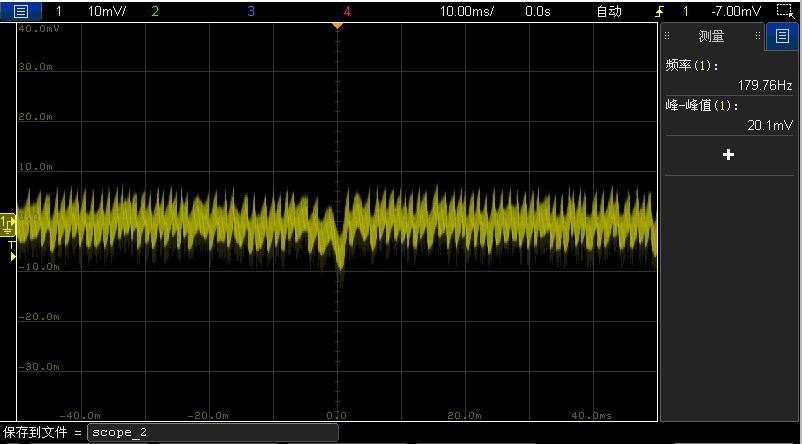Toggle channel 2 on
This screenshot has height=444, width=802.
click(x=154, y=12)
